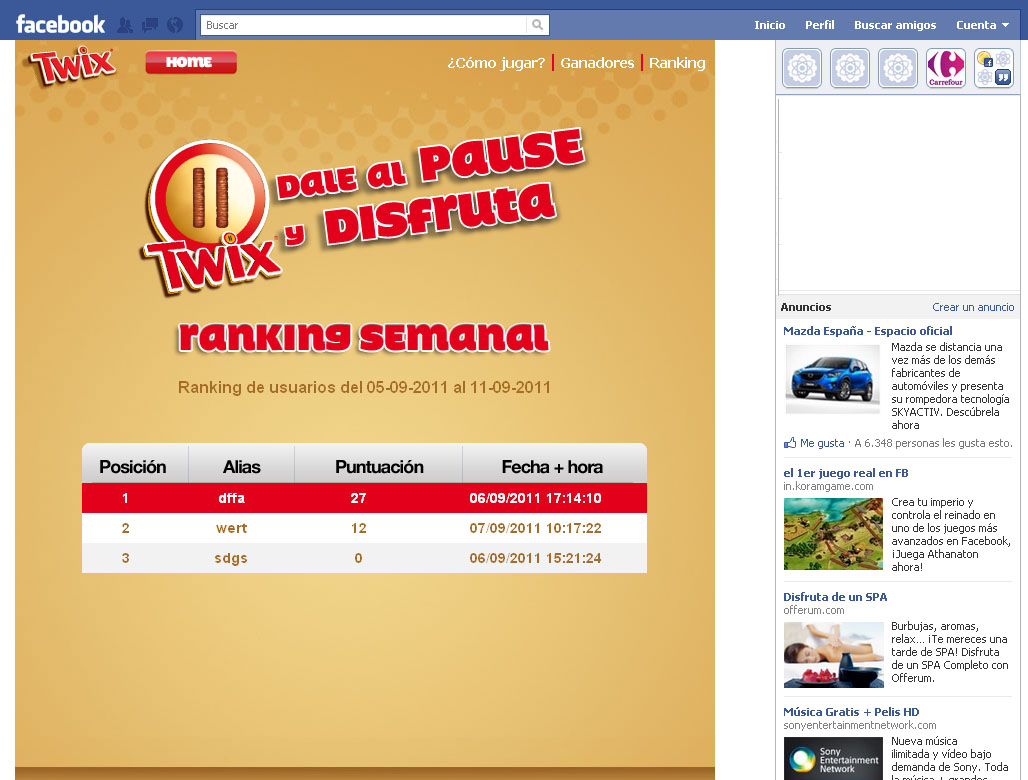Open Mazda España - Espacio oficial ad
Image resolution: width=1028 pixels, height=780 pixels.
pyautogui.click(x=867, y=331)
